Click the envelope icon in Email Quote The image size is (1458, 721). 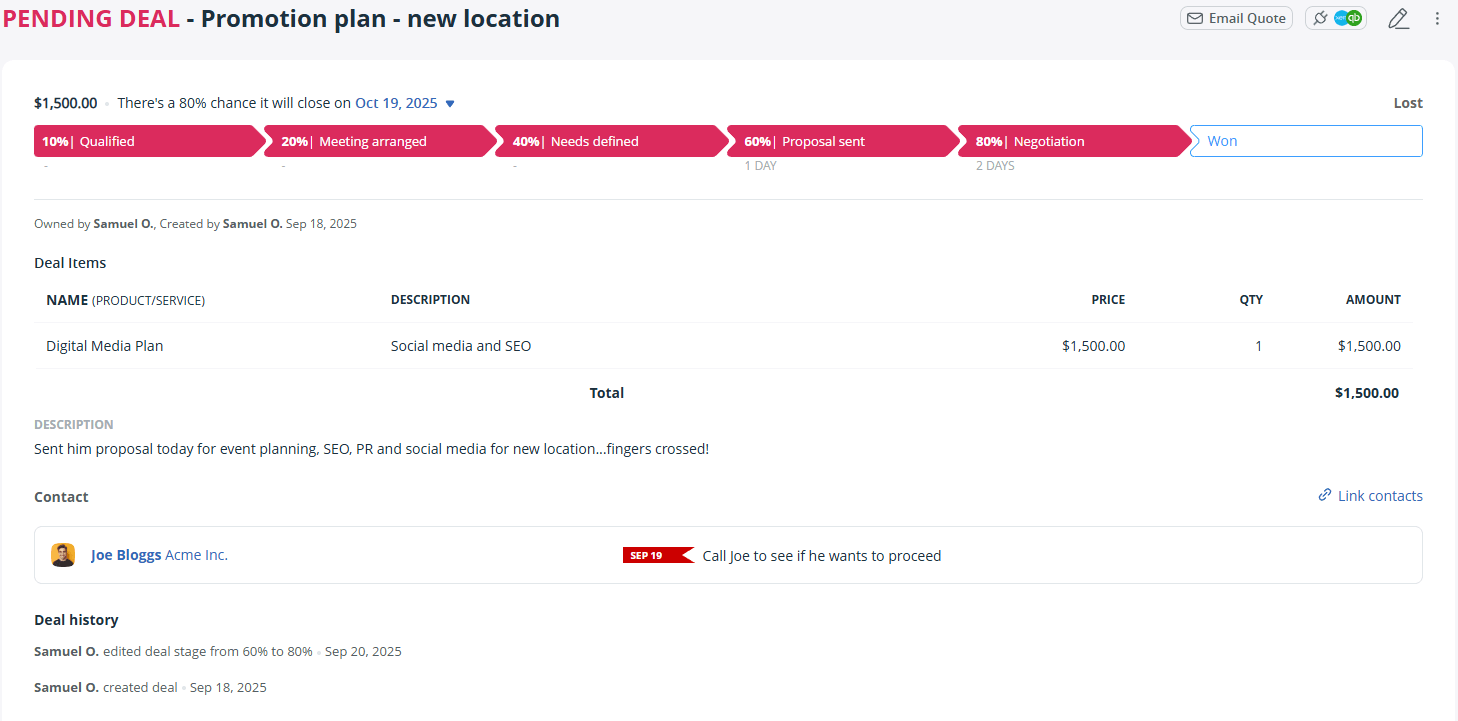pos(1195,18)
